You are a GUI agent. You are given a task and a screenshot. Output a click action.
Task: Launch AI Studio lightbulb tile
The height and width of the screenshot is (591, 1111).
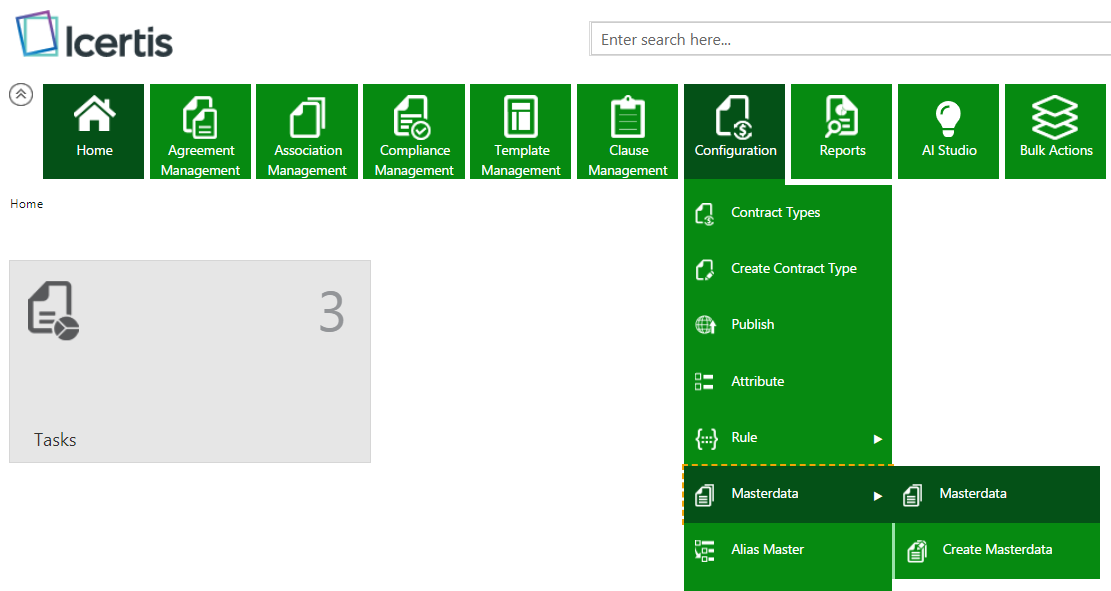point(949,131)
